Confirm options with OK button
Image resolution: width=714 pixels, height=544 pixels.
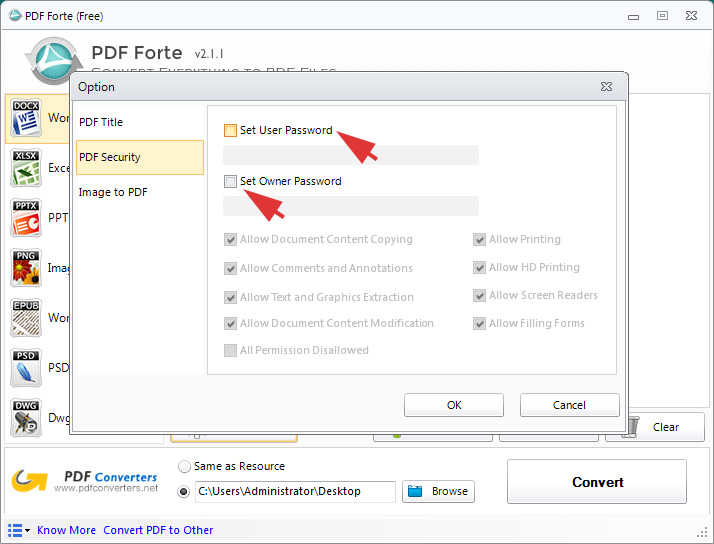(x=454, y=405)
